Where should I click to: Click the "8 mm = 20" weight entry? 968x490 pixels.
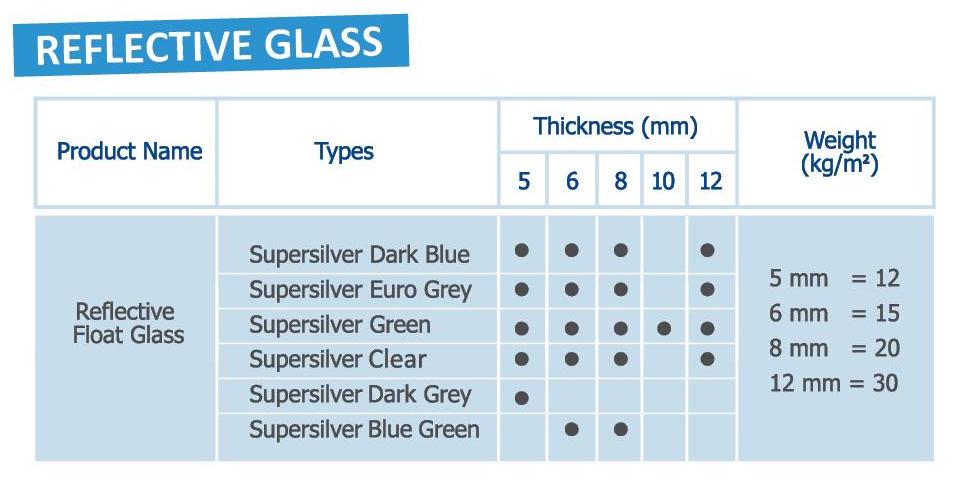834,348
